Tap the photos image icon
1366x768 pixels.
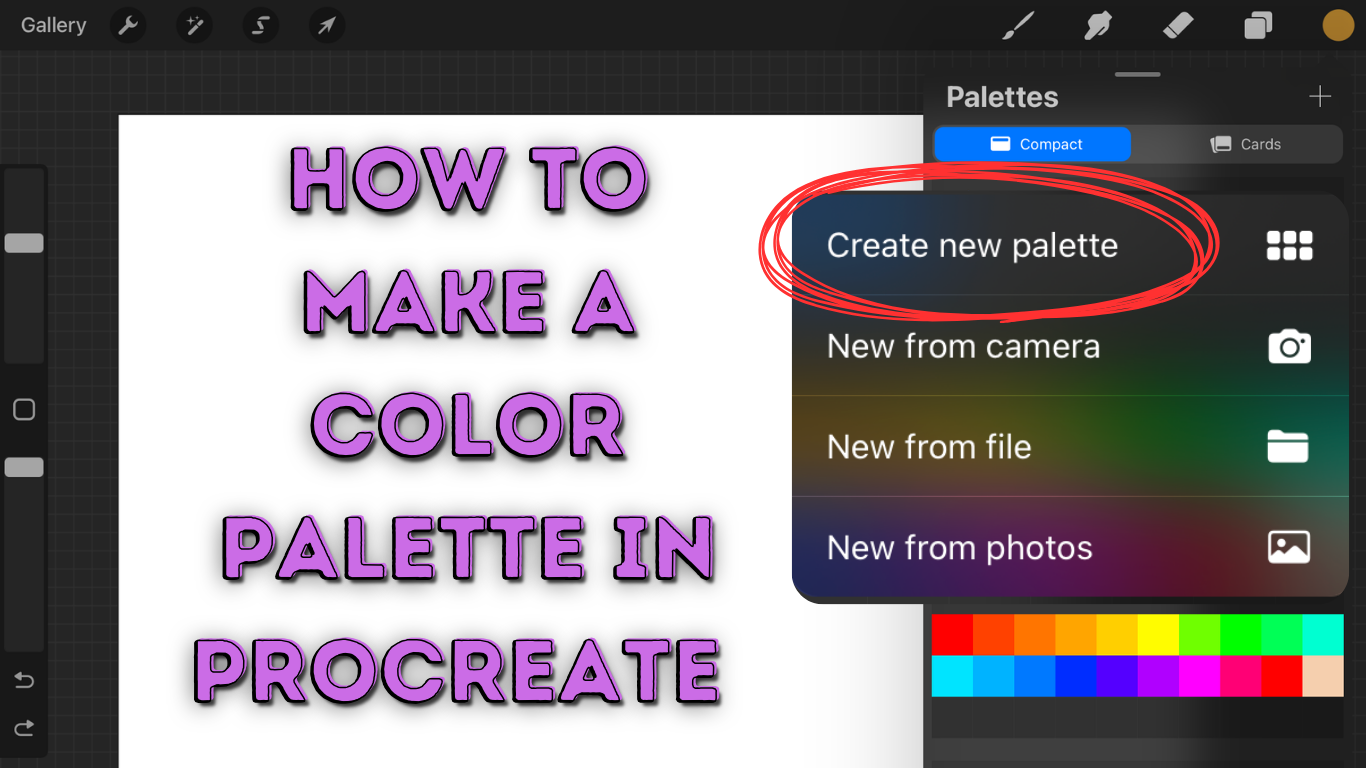click(x=1289, y=547)
